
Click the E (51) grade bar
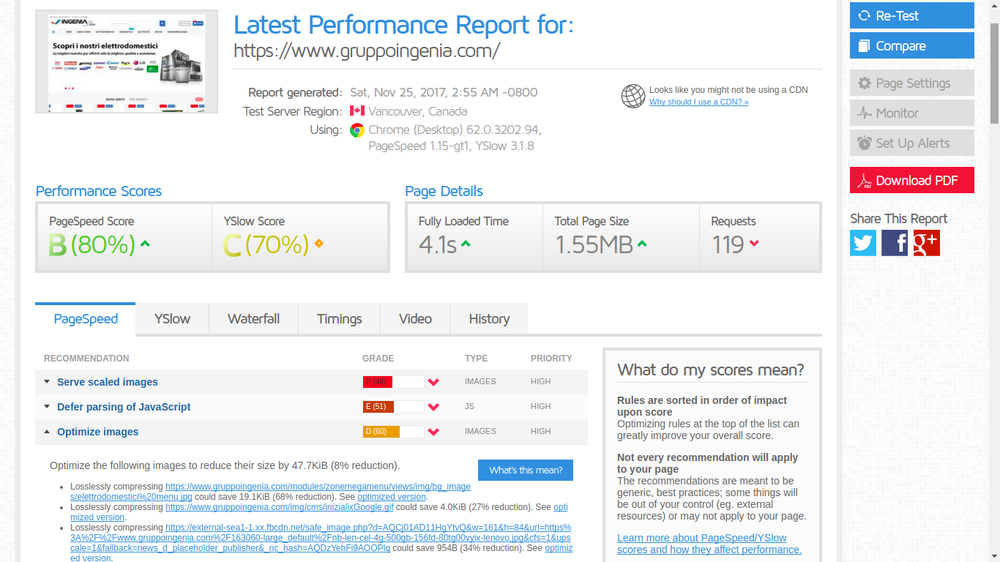click(x=393, y=406)
